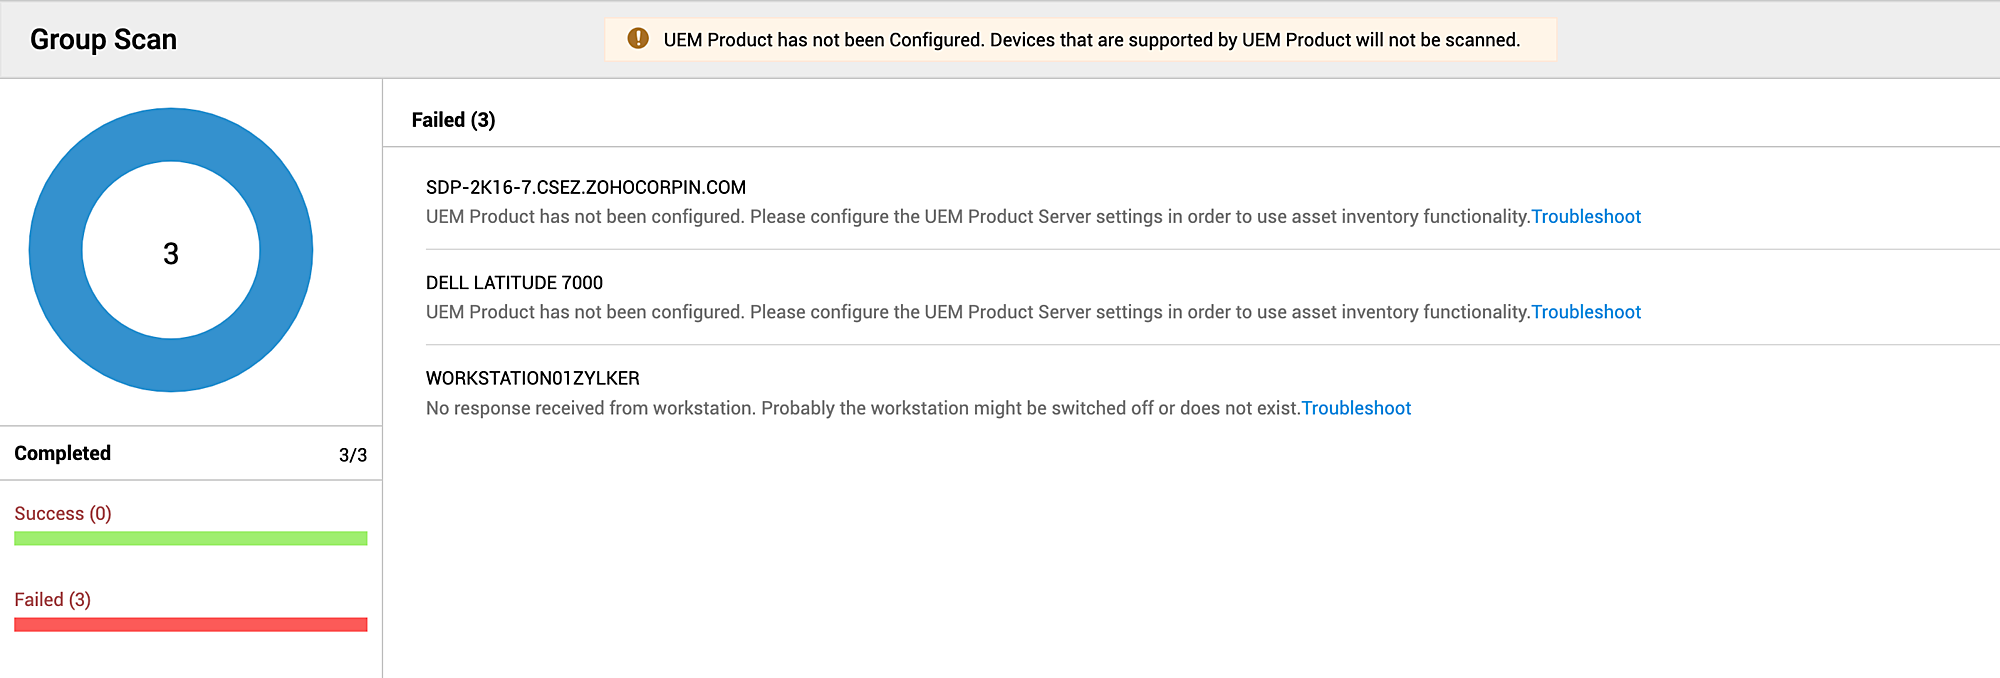Click the 3/3 completed count

[x=352, y=455]
